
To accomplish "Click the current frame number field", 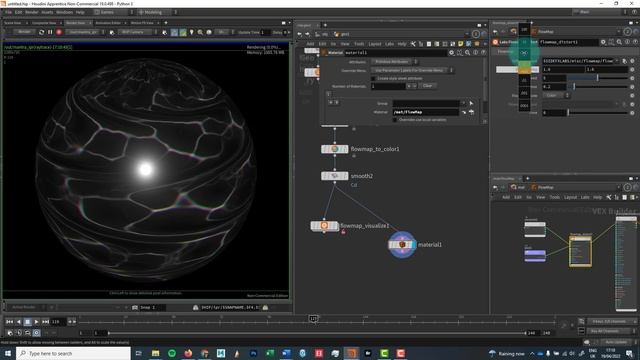I will coord(58,322).
